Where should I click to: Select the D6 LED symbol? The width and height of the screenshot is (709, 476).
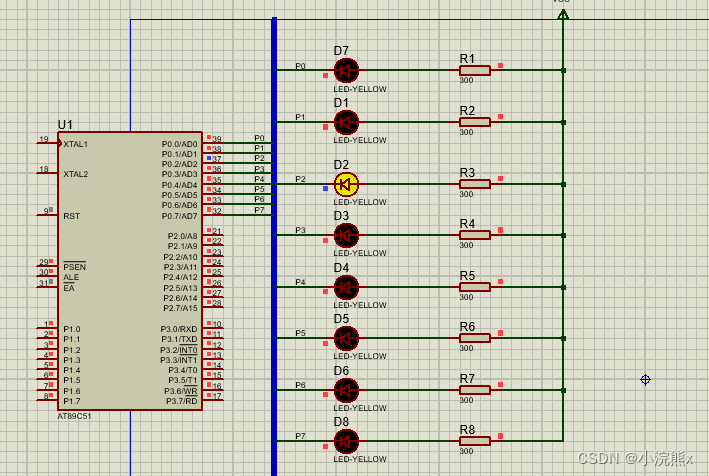click(x=346, y=390)
